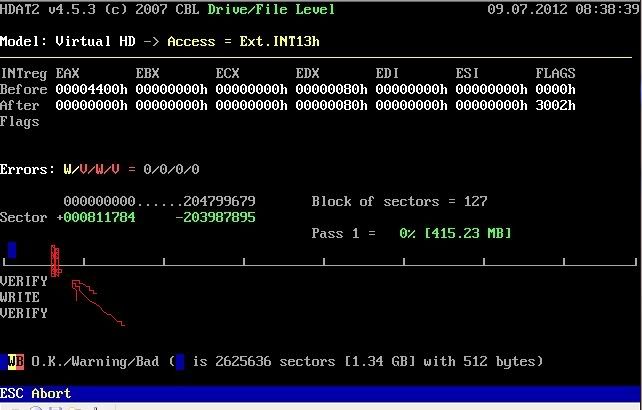
Task: Click the INTreg column header
Action: 23,73
